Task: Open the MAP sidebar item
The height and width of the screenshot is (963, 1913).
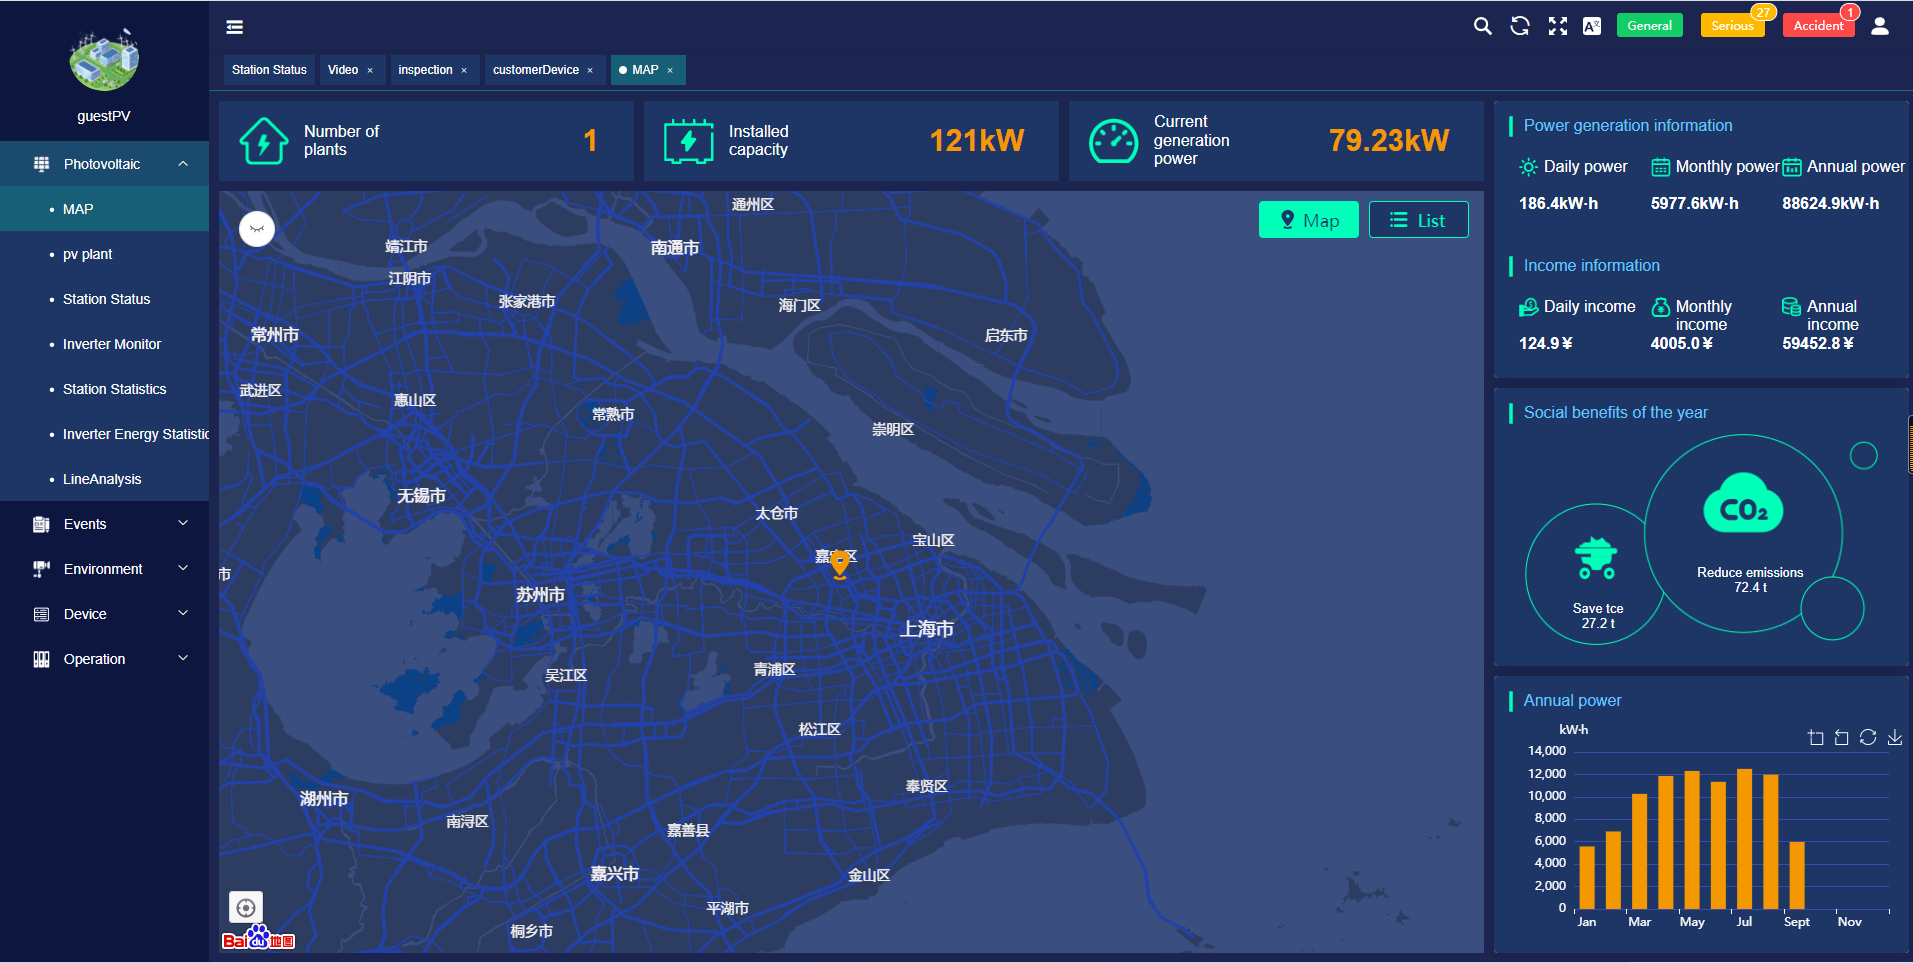Action: point(104,209)
